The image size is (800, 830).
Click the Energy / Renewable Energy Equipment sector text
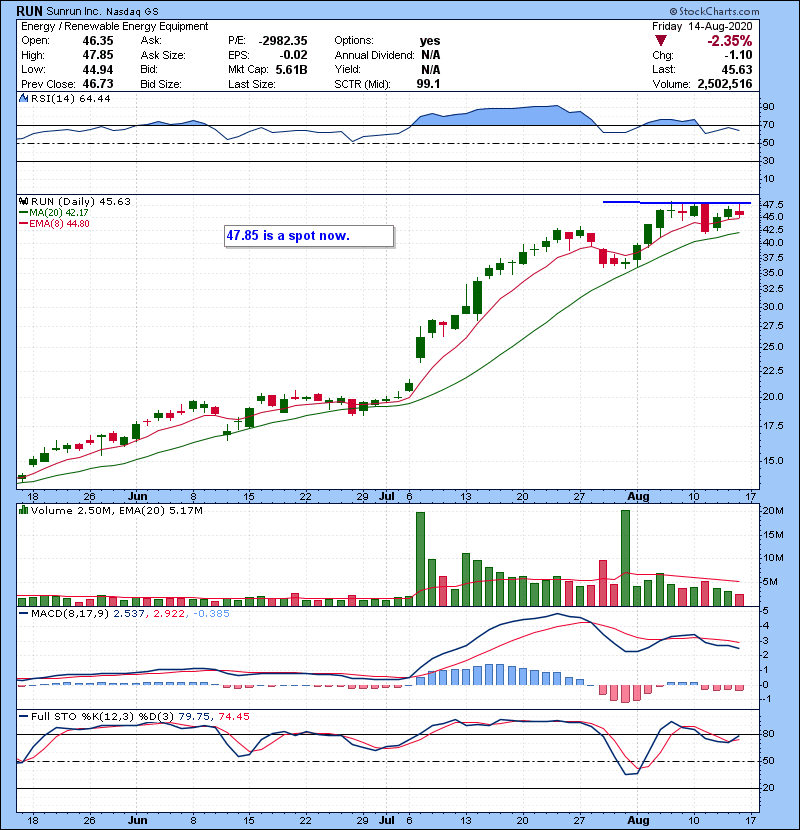[114, 26]
